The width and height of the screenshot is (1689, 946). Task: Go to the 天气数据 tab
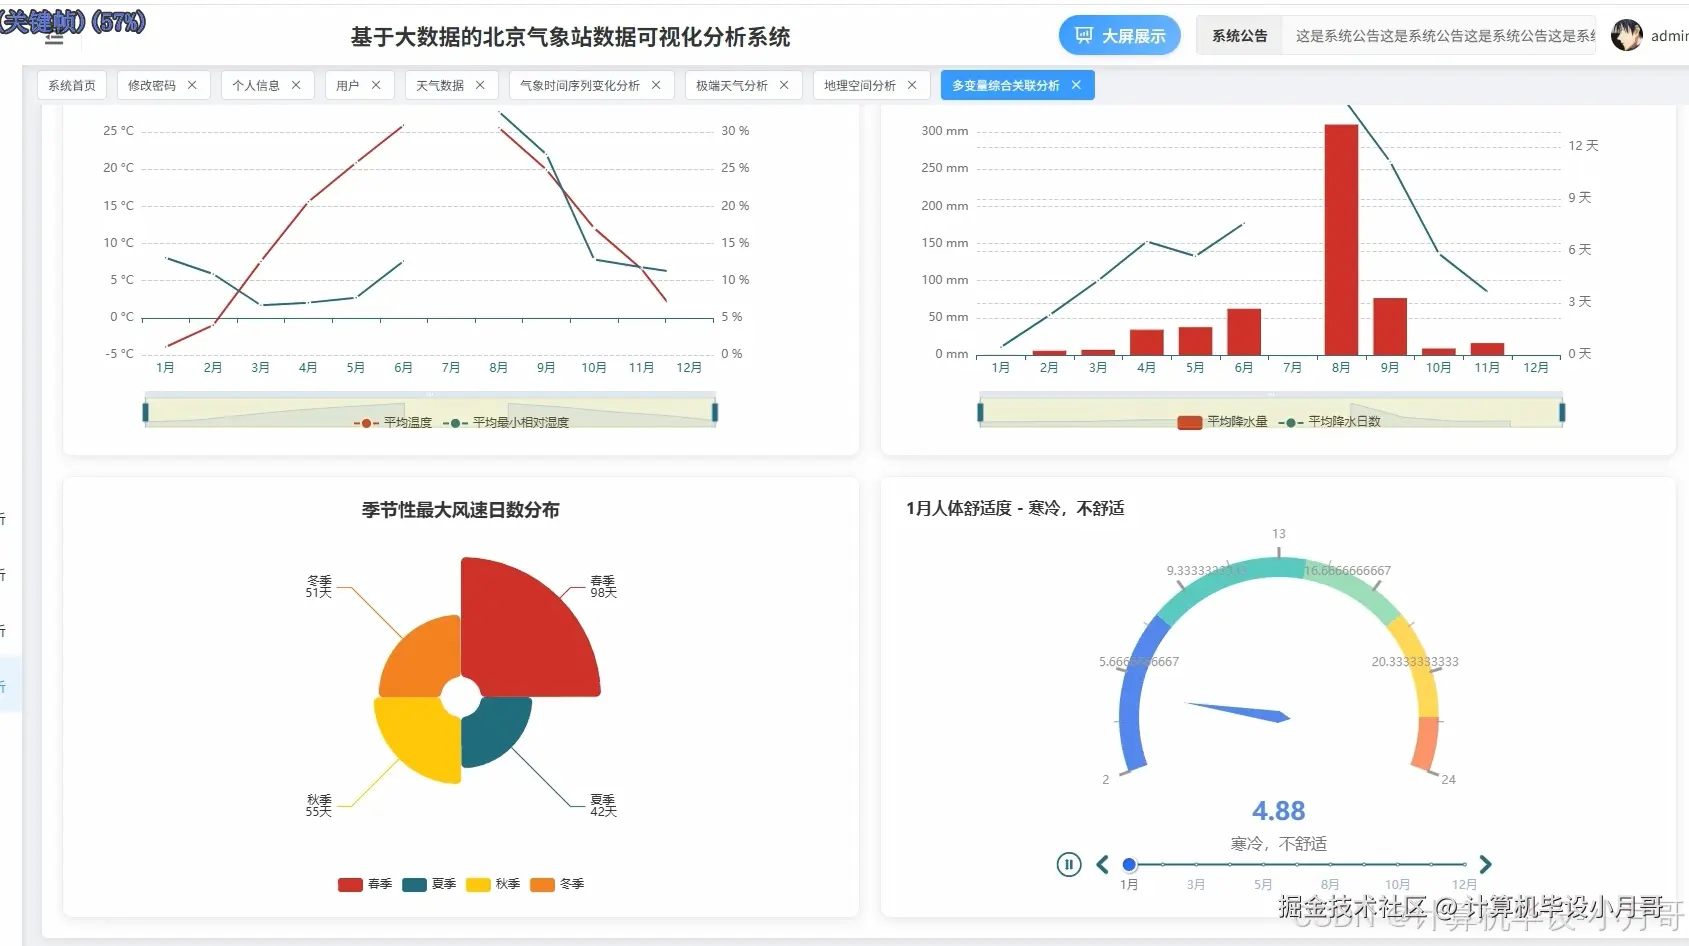click(440, 85)
